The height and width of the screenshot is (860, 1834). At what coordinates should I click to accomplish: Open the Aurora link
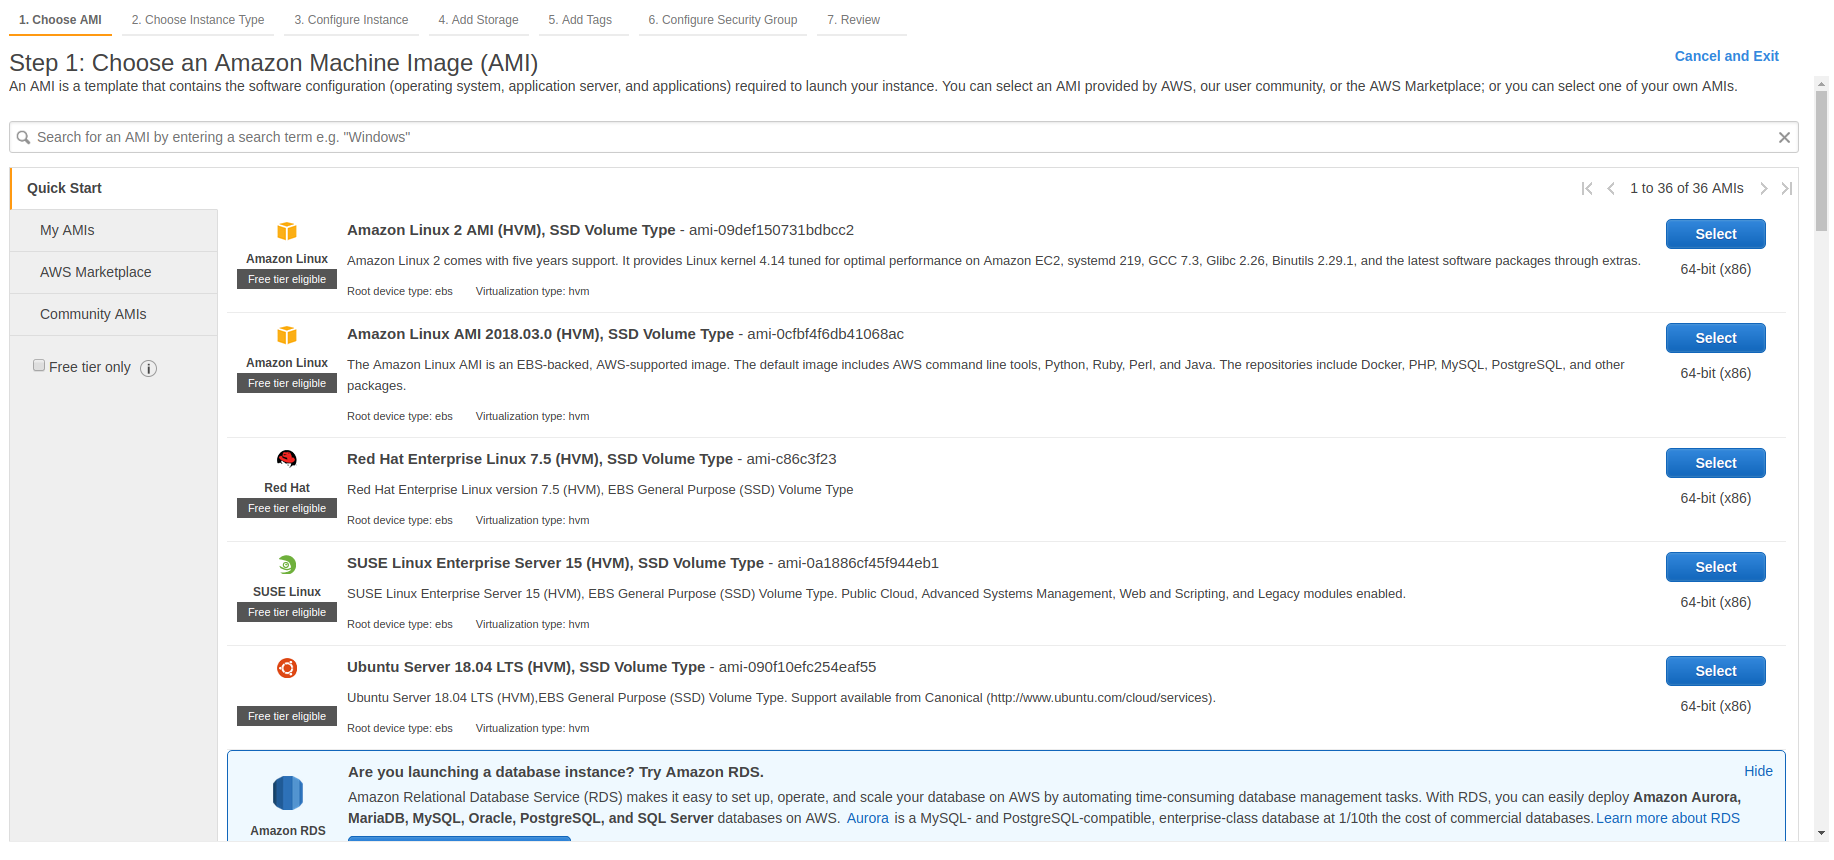(x=868, y=818)
